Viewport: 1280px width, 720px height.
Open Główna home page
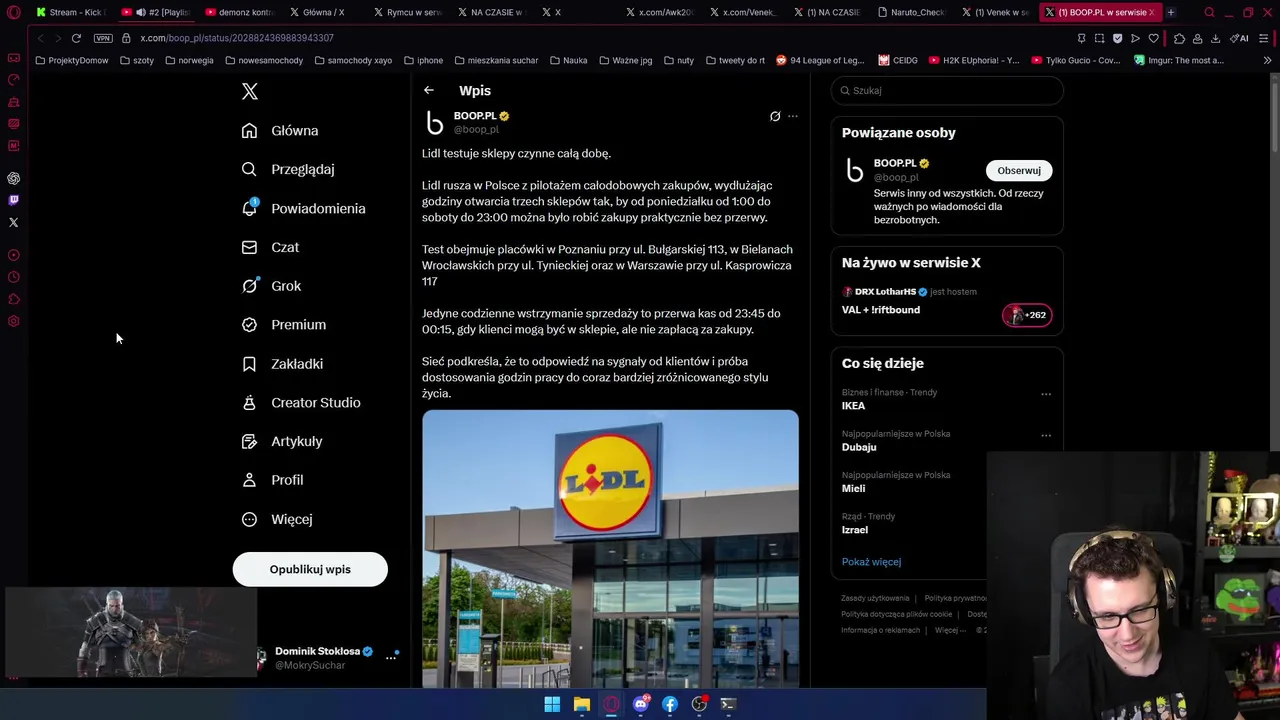pos(280,131)
